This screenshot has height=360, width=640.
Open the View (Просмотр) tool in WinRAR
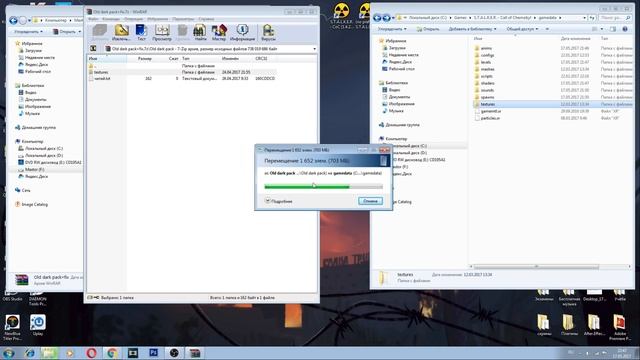[162, 32]
